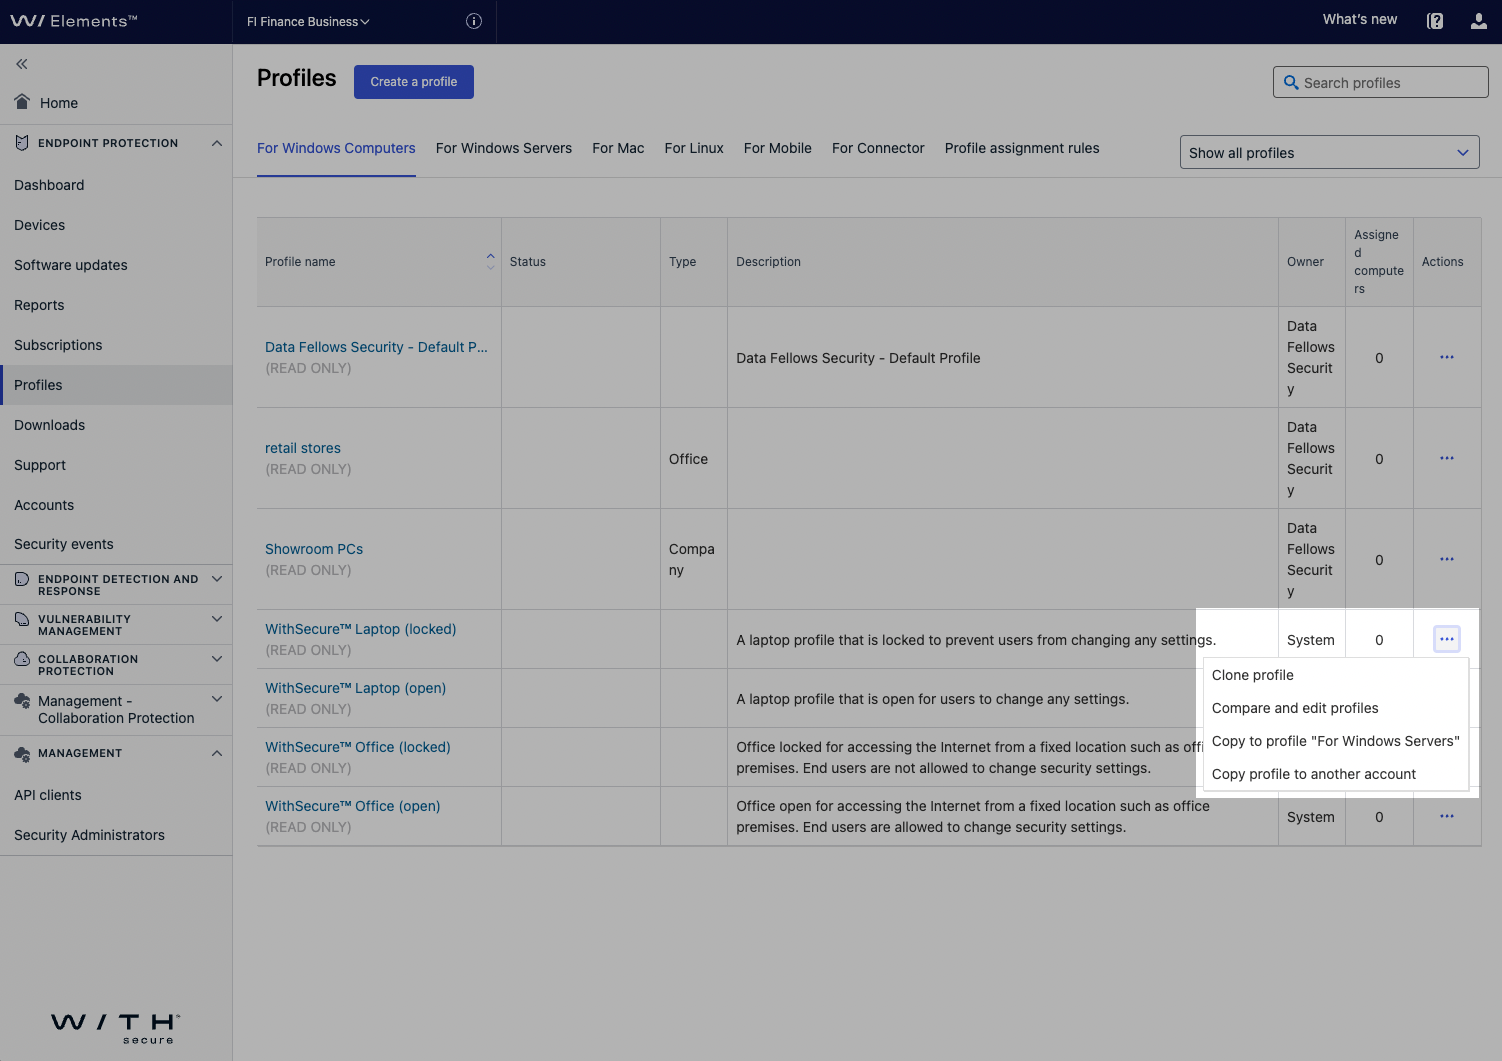Open the help icon in the top bar
This screenshot has height=1061, width=1502.
[x=1435, y=20]
